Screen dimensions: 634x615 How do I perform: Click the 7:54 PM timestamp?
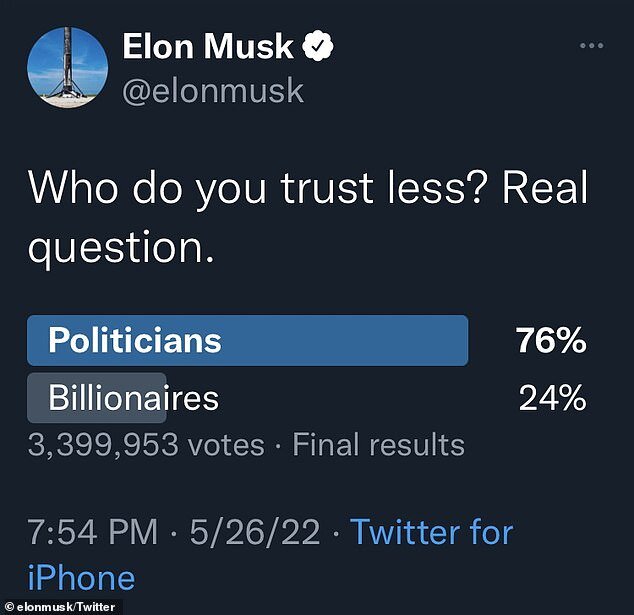(x=92, y=532)
